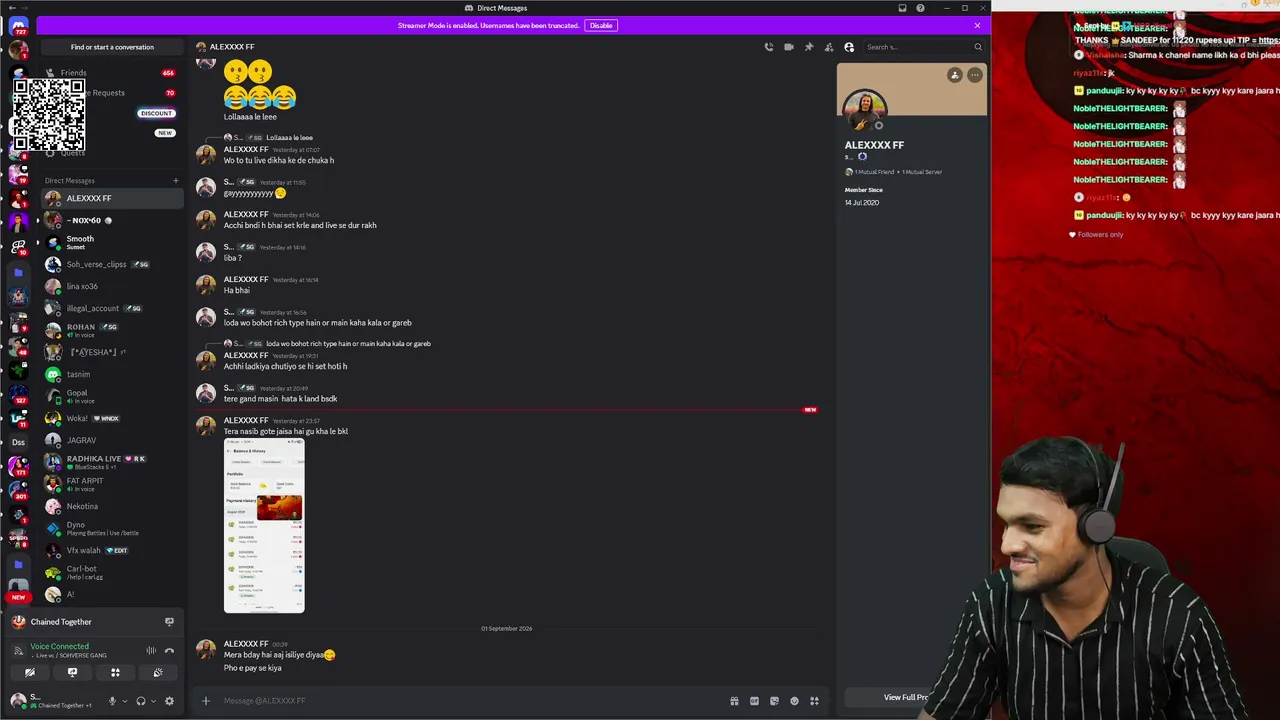Open the lina xo36 direct message
This screenshot has height=720, width=1280.
tap(112, 286)
